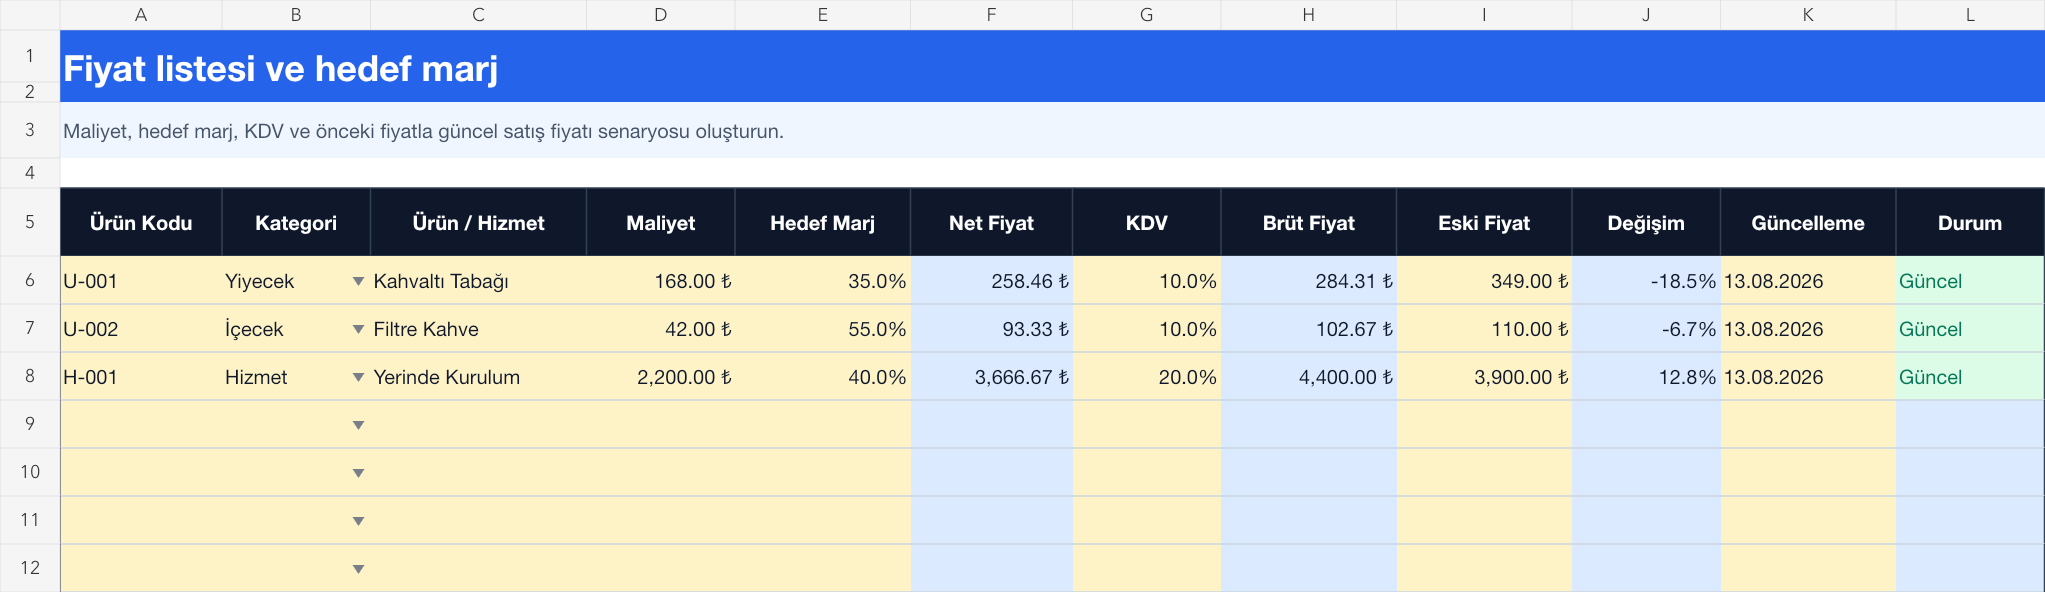
Task: Select column G header
Action: tap(1146, 15)
